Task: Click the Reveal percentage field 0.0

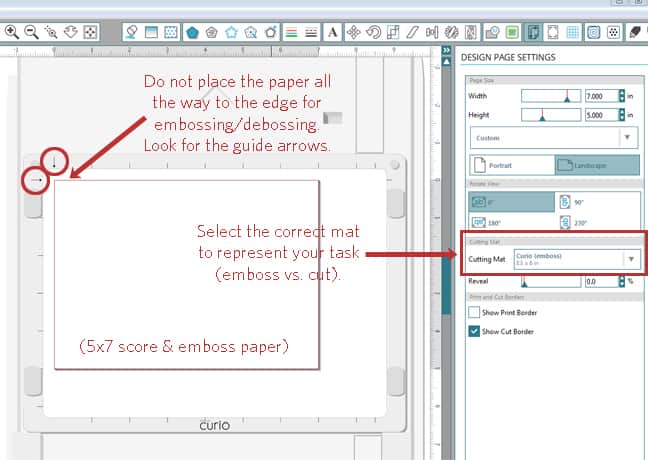Action: click(x=601, y=281)
